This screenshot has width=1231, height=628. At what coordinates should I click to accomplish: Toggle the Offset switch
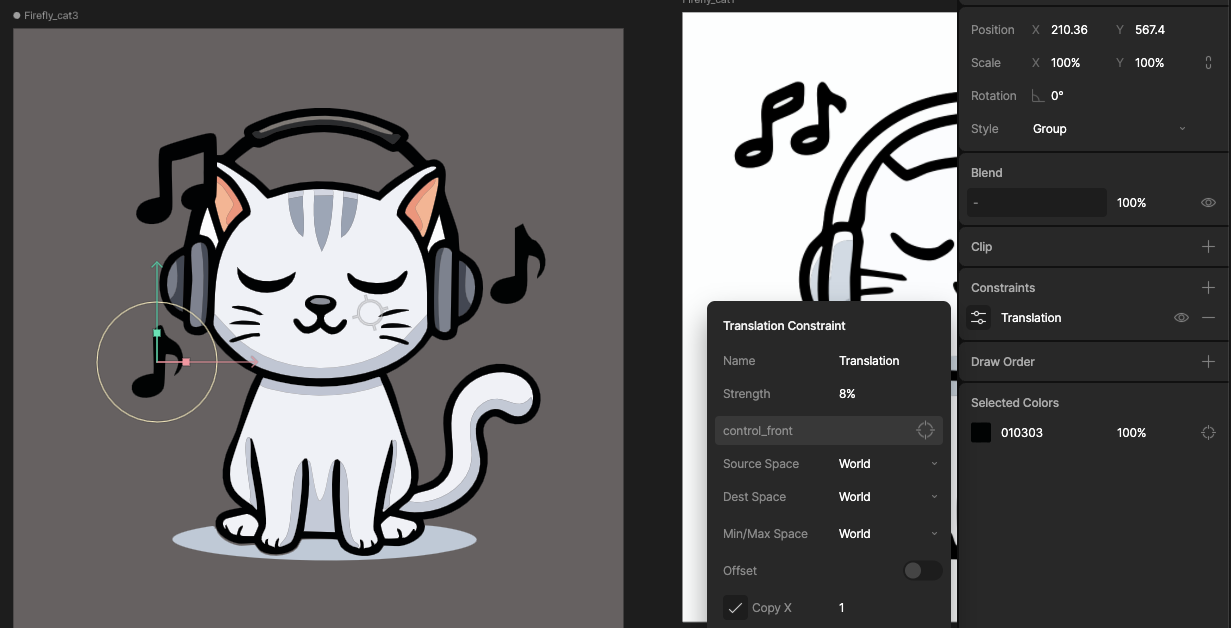pos(922,571)
